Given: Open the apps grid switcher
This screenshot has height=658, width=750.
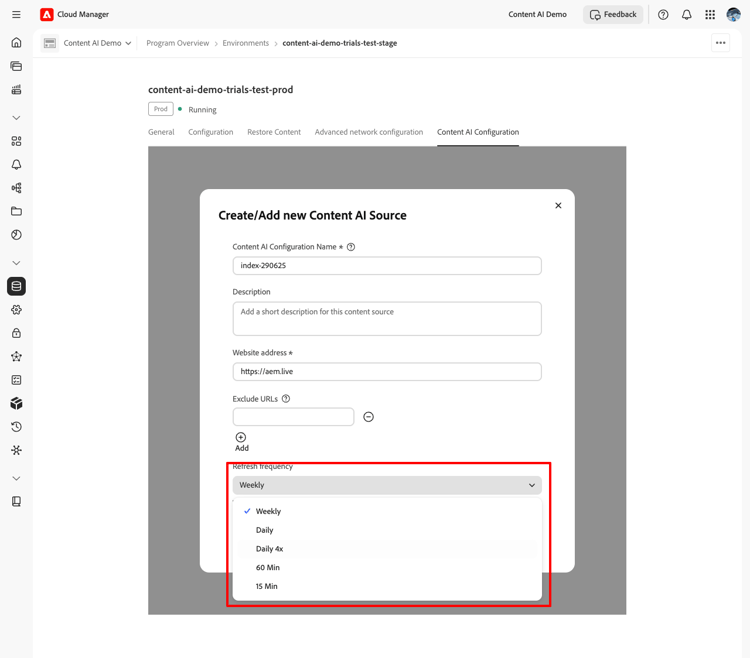Looking at the screenshot, I should click(710, 14).
